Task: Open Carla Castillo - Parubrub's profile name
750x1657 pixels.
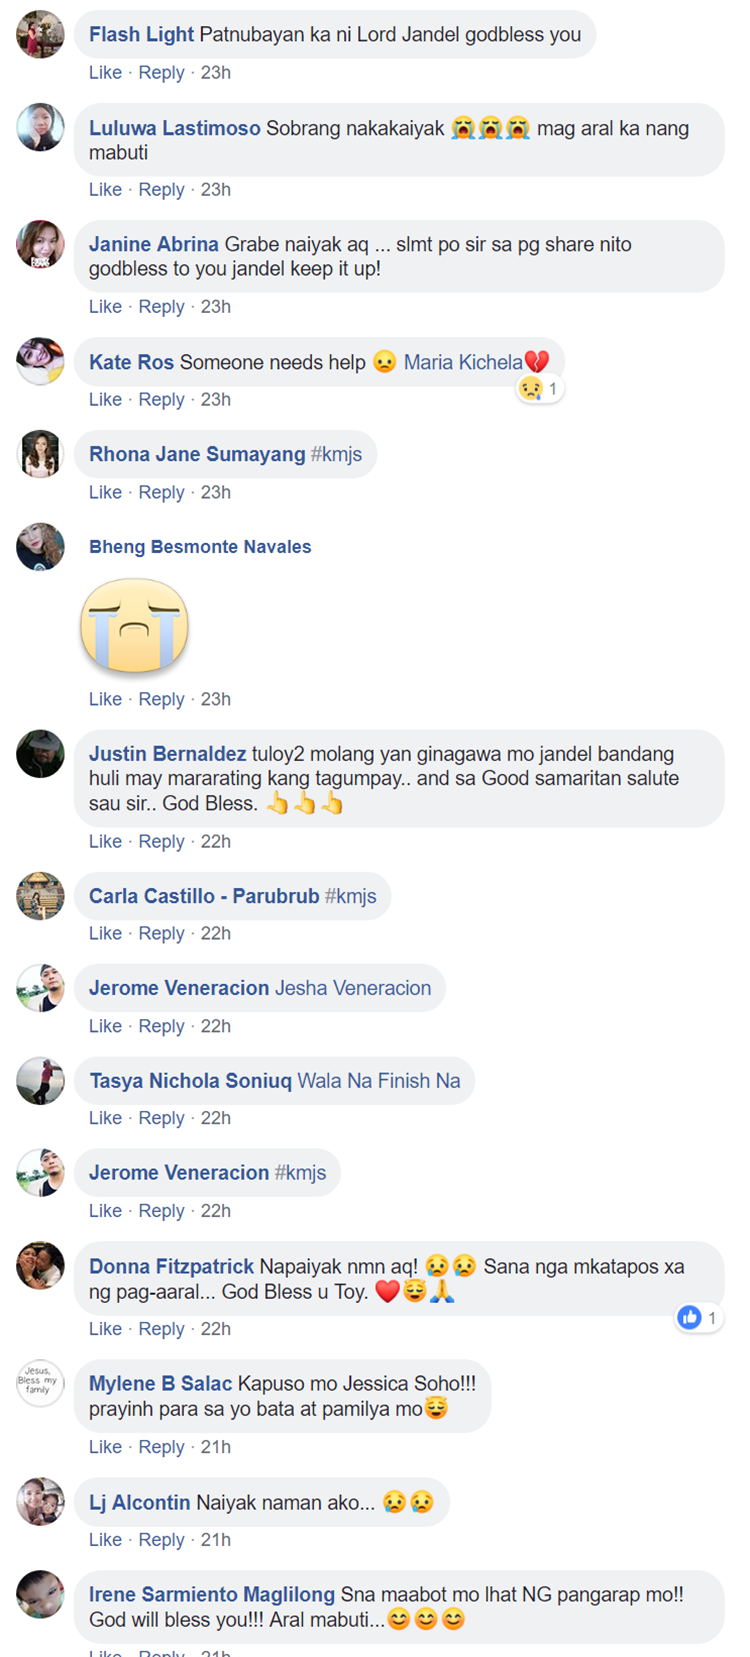Action: [204, 896]
